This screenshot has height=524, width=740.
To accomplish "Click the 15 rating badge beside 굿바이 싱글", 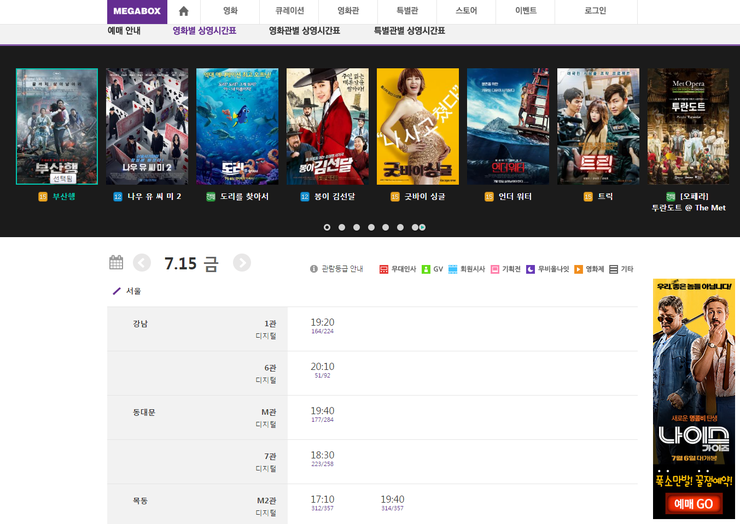I will click(x=395, y=197).
